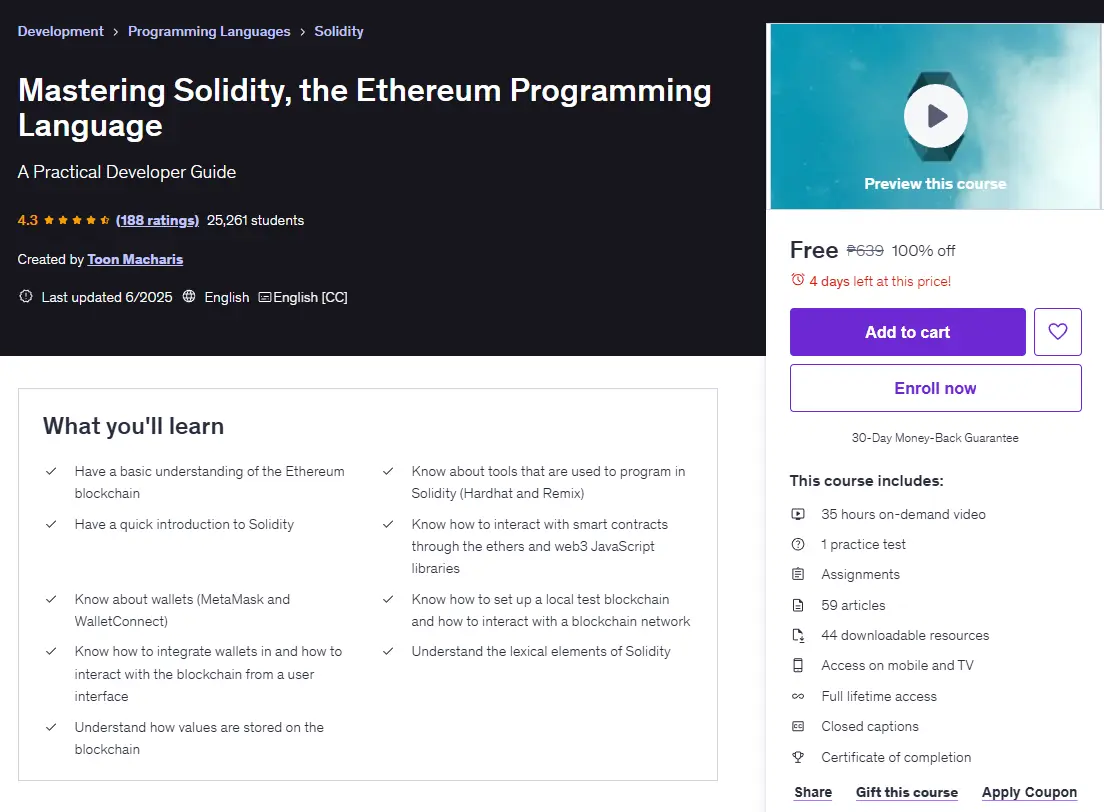Click checkmark beside ethers and web3 libraries item

pos(388,525)
